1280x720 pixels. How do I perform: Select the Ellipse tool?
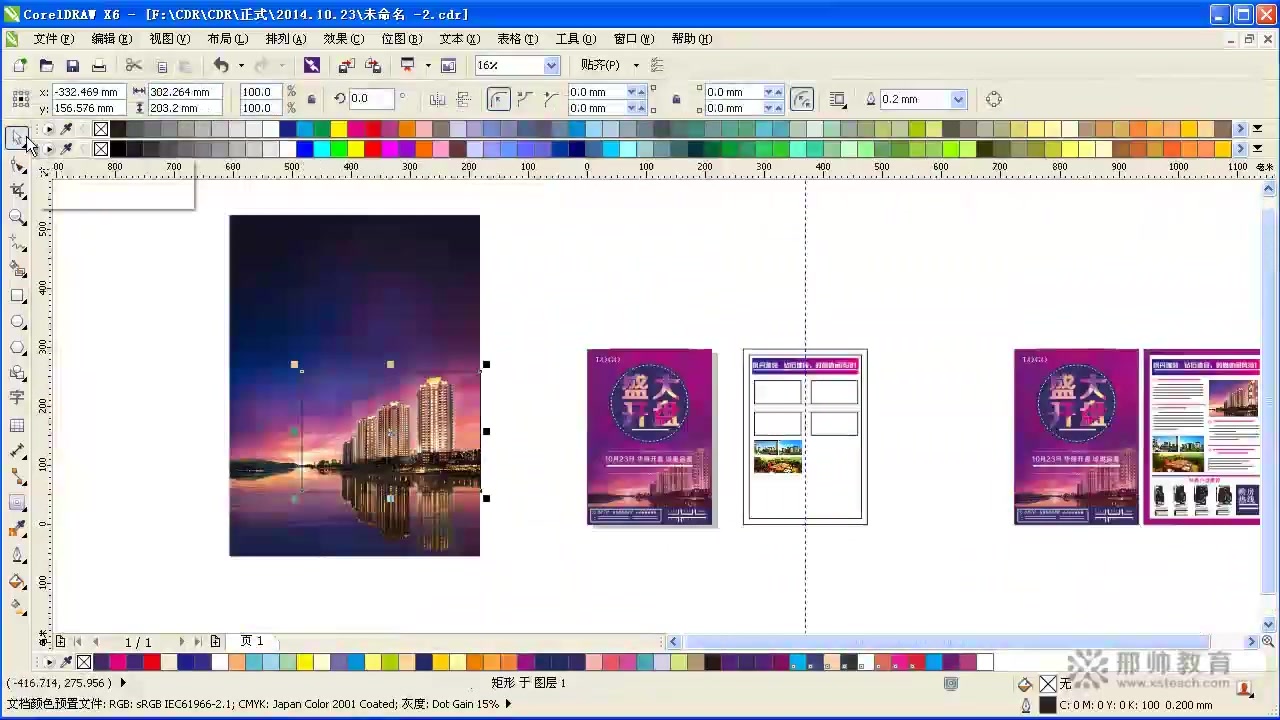17,322
